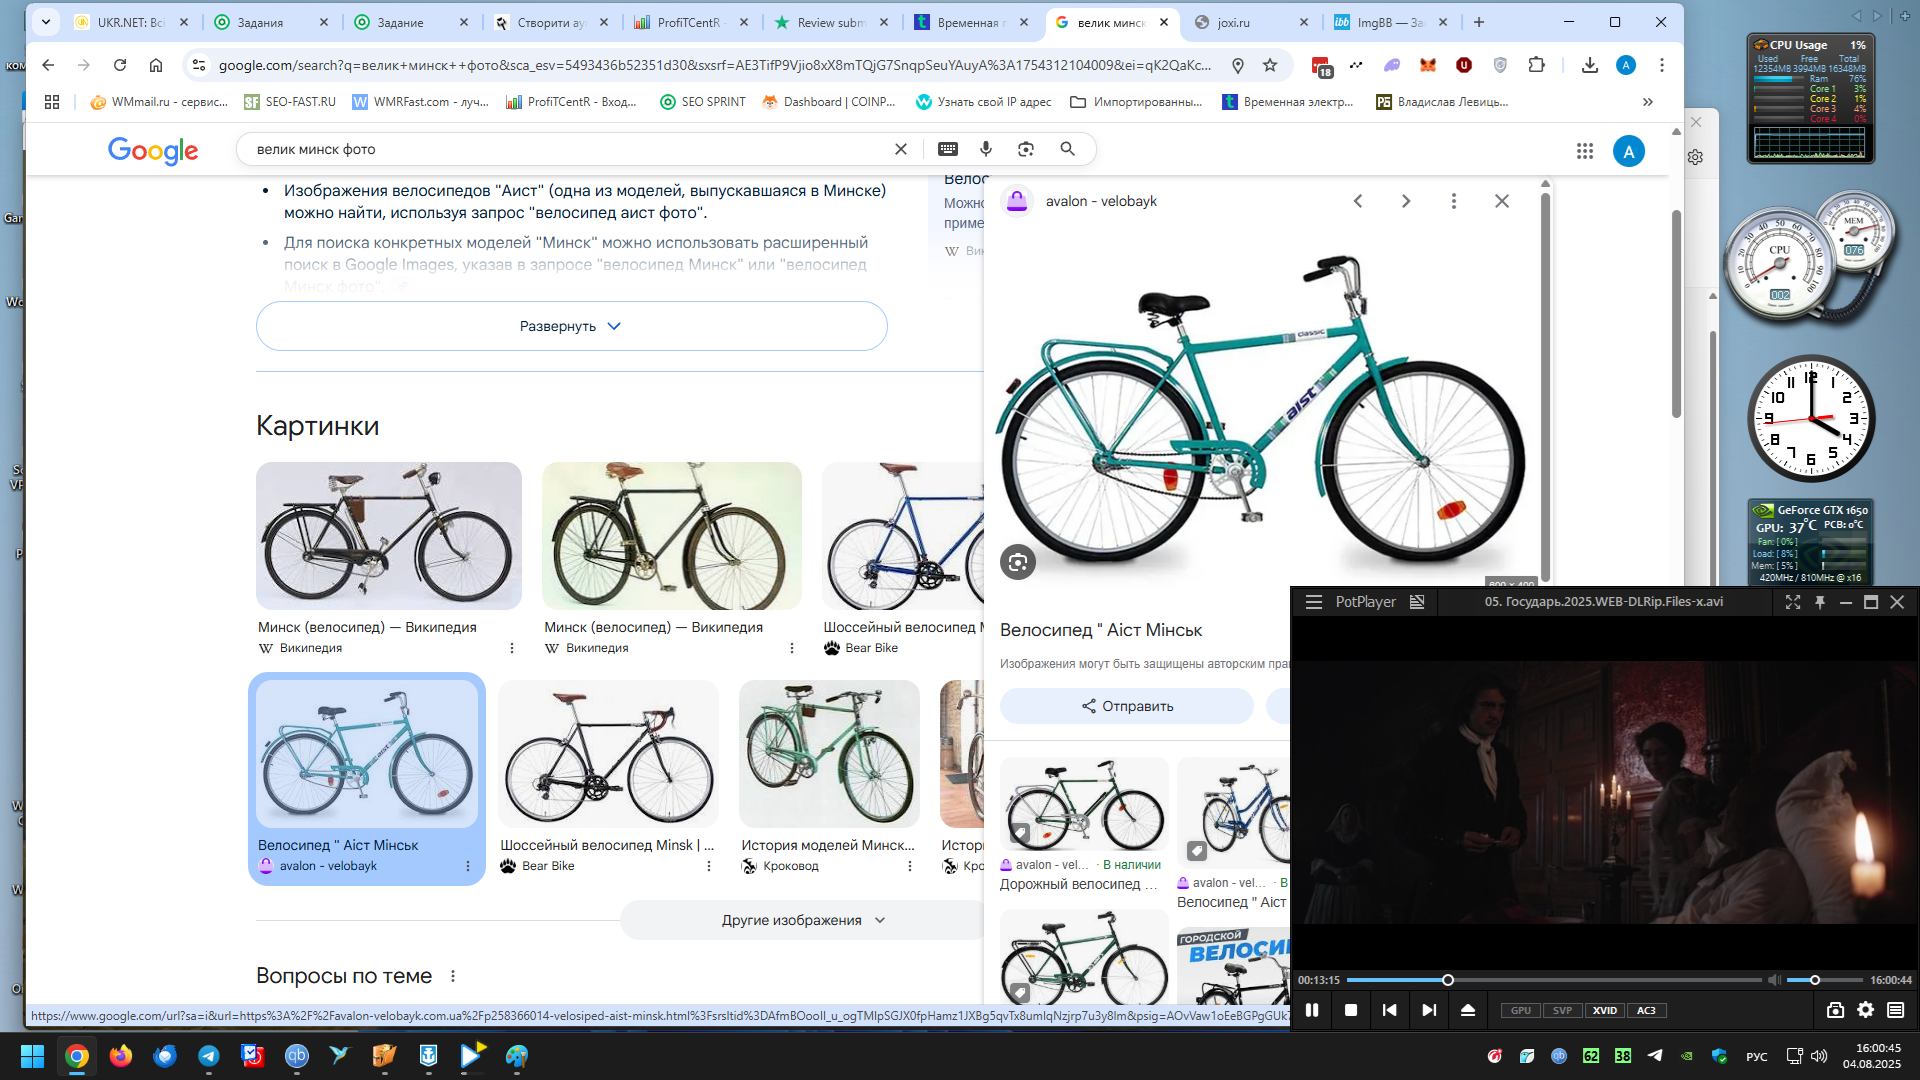Toggle SVP in PotPlayer
1920x1080 pixels.
pos(1563,1010)
